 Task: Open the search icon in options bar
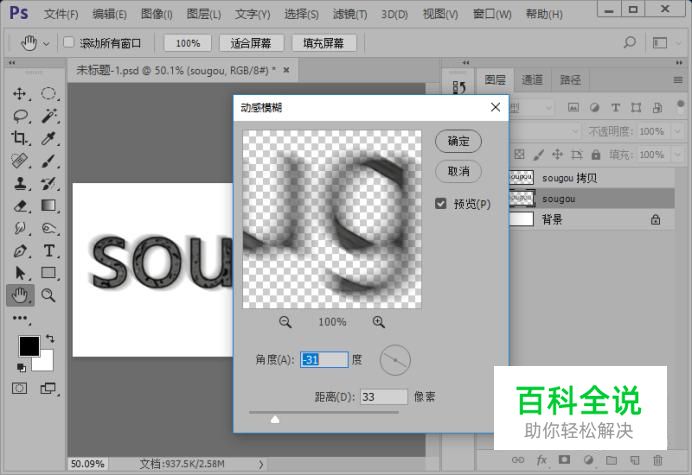(630, 42)
